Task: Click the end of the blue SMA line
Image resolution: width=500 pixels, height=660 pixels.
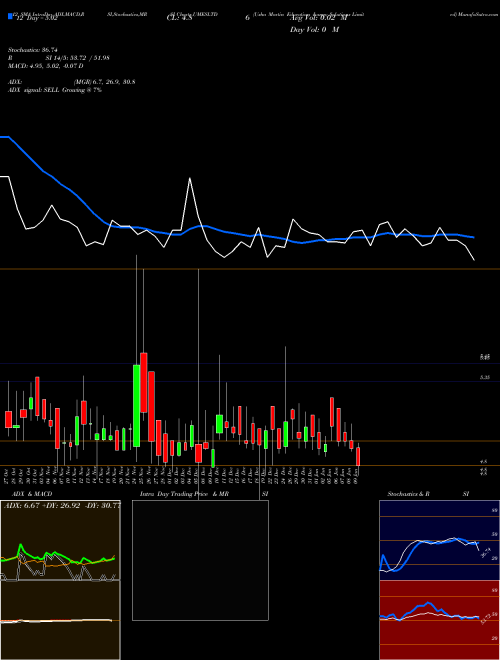Action: [x=474, y=237]
